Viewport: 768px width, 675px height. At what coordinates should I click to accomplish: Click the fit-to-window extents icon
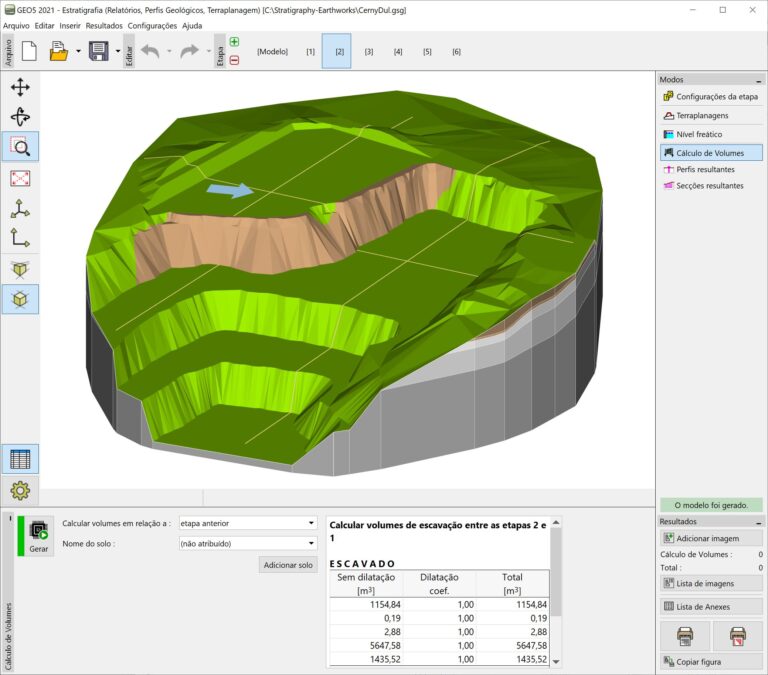click(20, 178)
